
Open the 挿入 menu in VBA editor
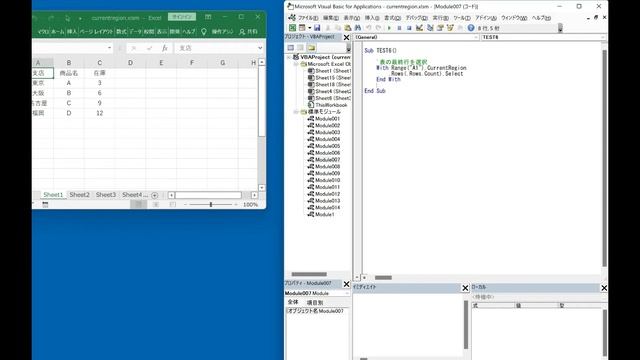tap(372, 18)
